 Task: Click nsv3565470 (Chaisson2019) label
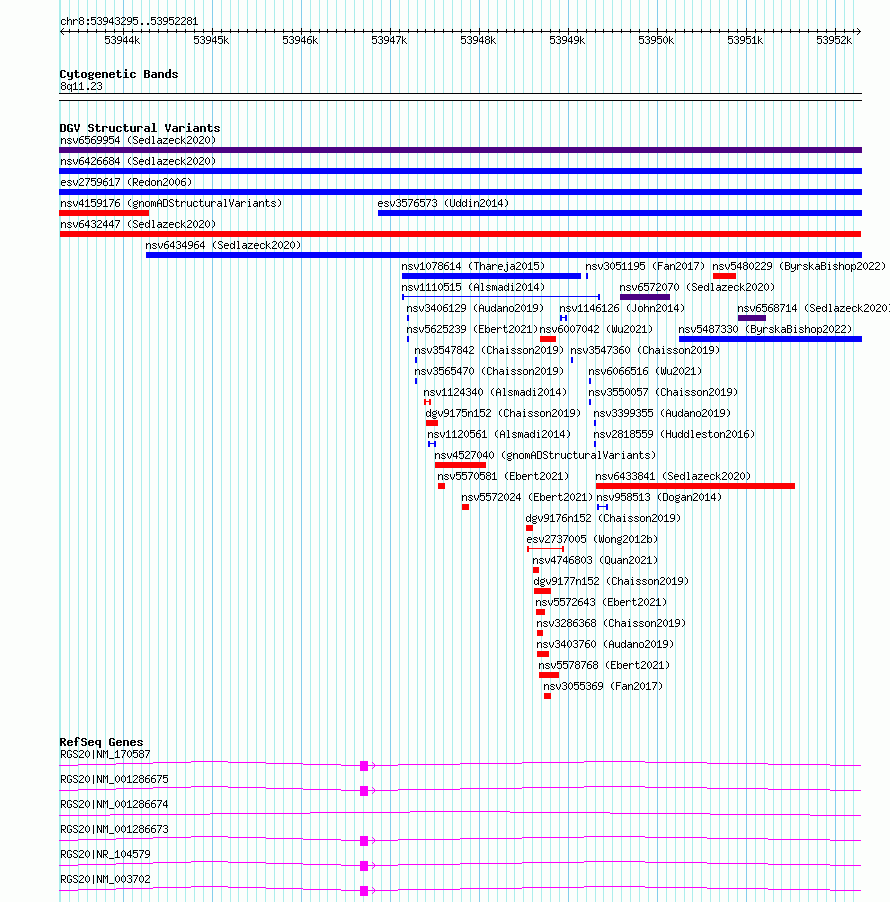click(489, 371)
